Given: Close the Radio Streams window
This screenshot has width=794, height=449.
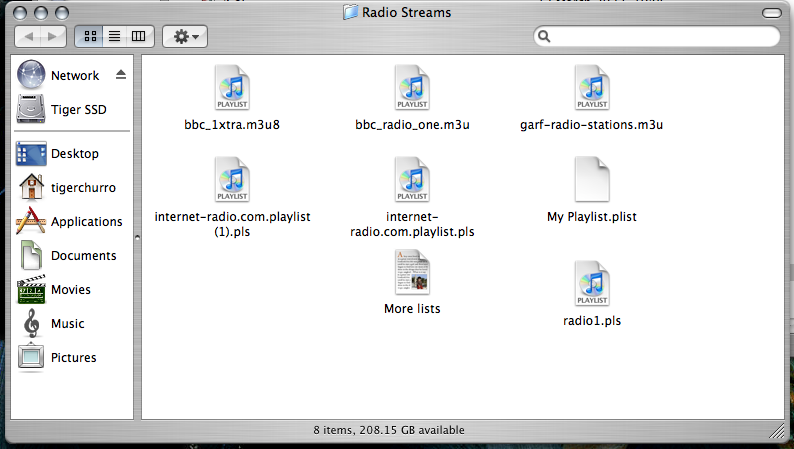Looking at the screenshot, I should click(x=20, y=13).
